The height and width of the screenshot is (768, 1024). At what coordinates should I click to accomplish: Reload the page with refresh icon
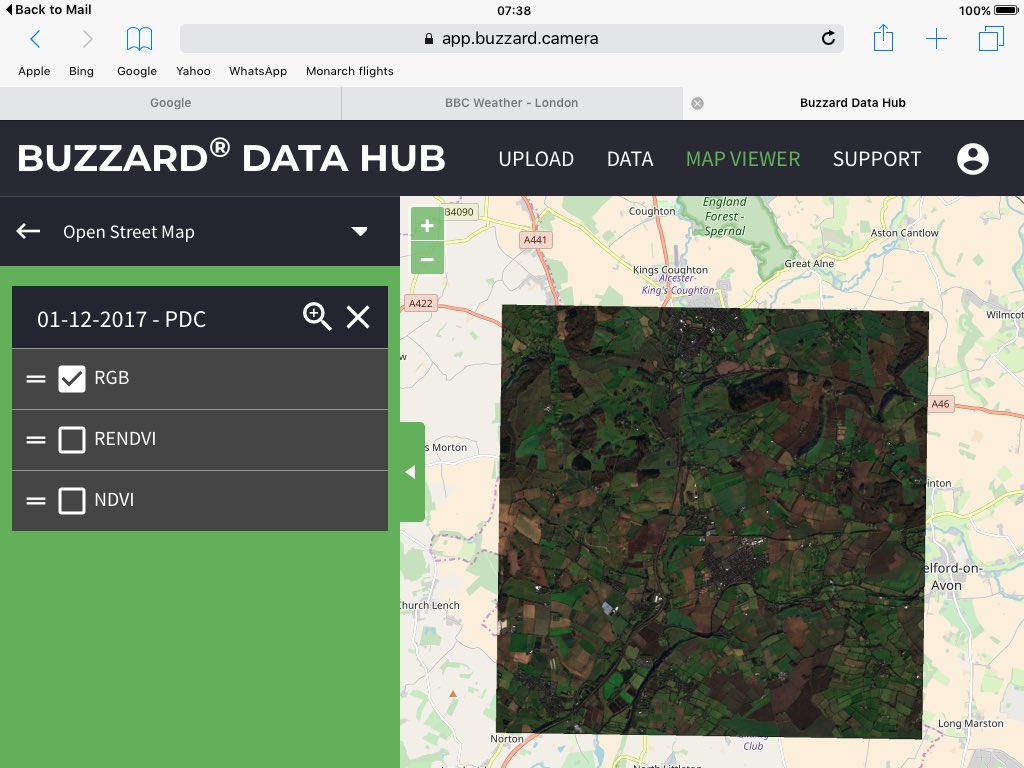[827, 39]
